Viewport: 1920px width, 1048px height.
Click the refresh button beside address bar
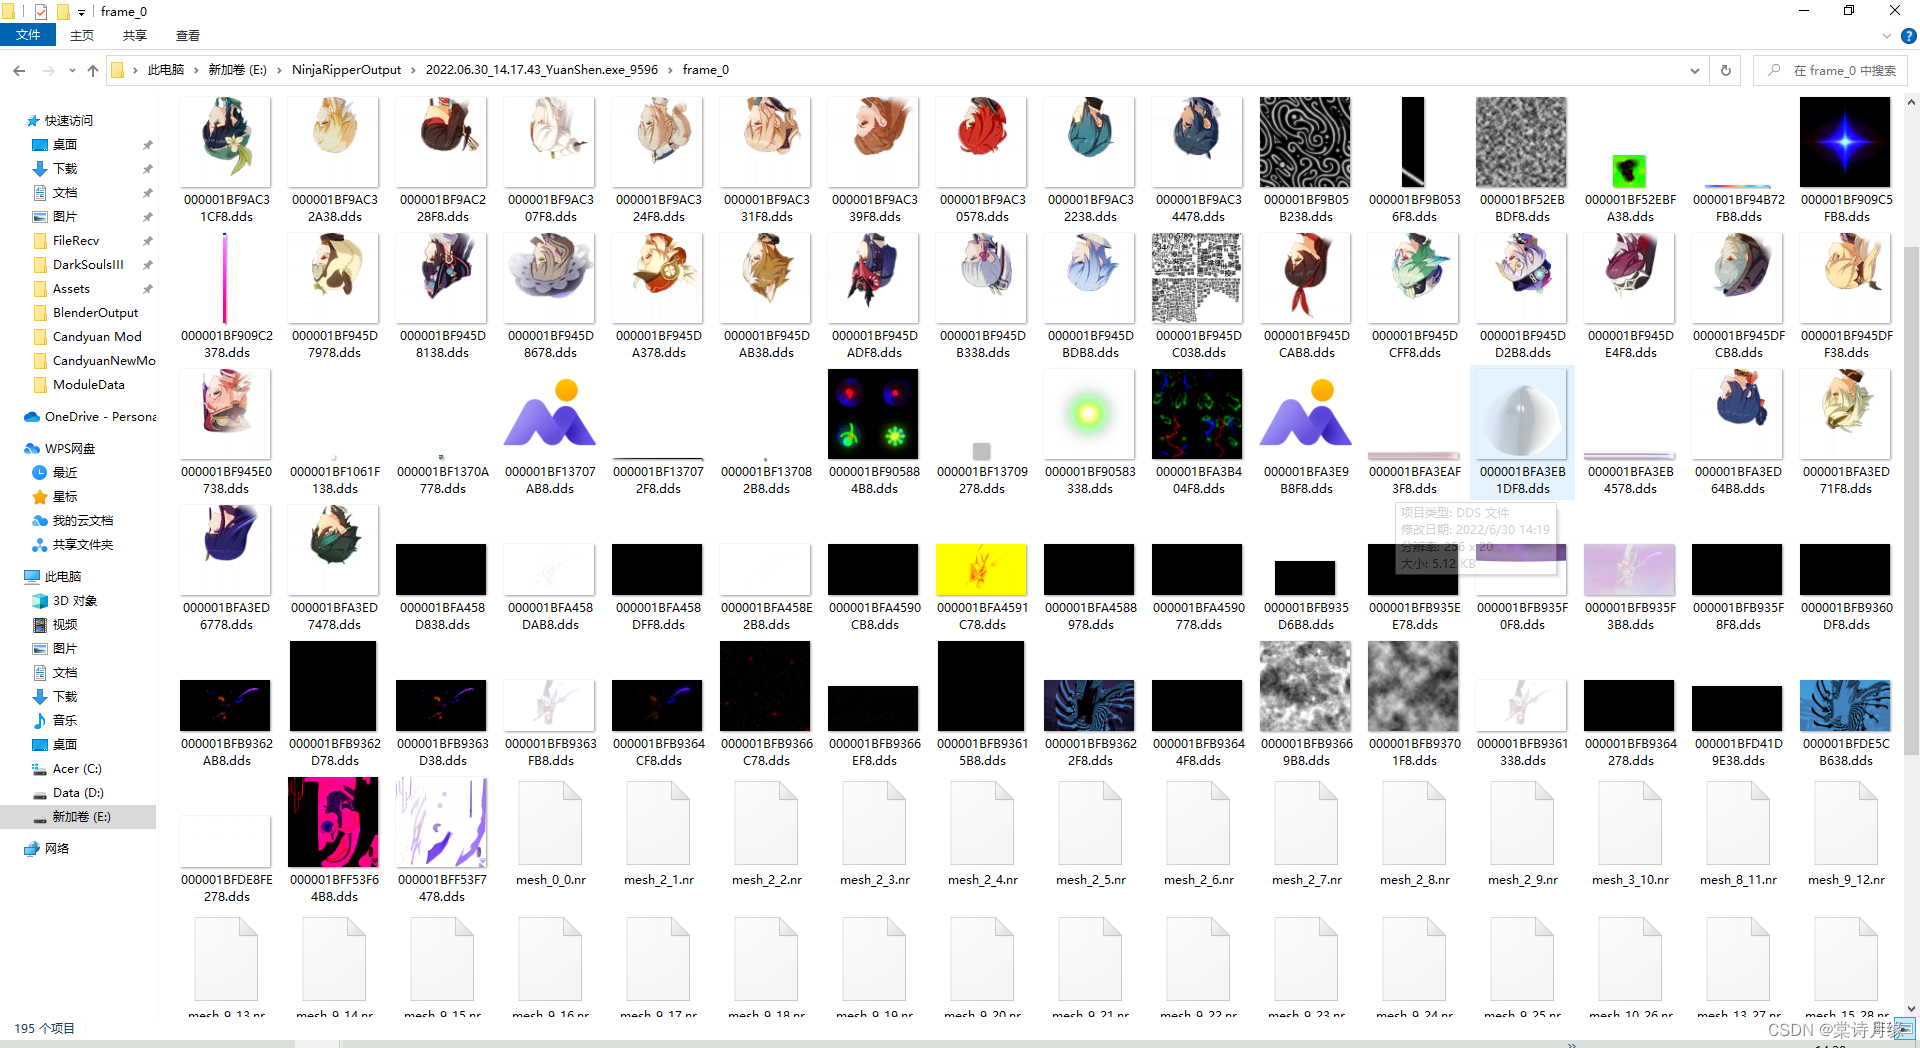1725,70
